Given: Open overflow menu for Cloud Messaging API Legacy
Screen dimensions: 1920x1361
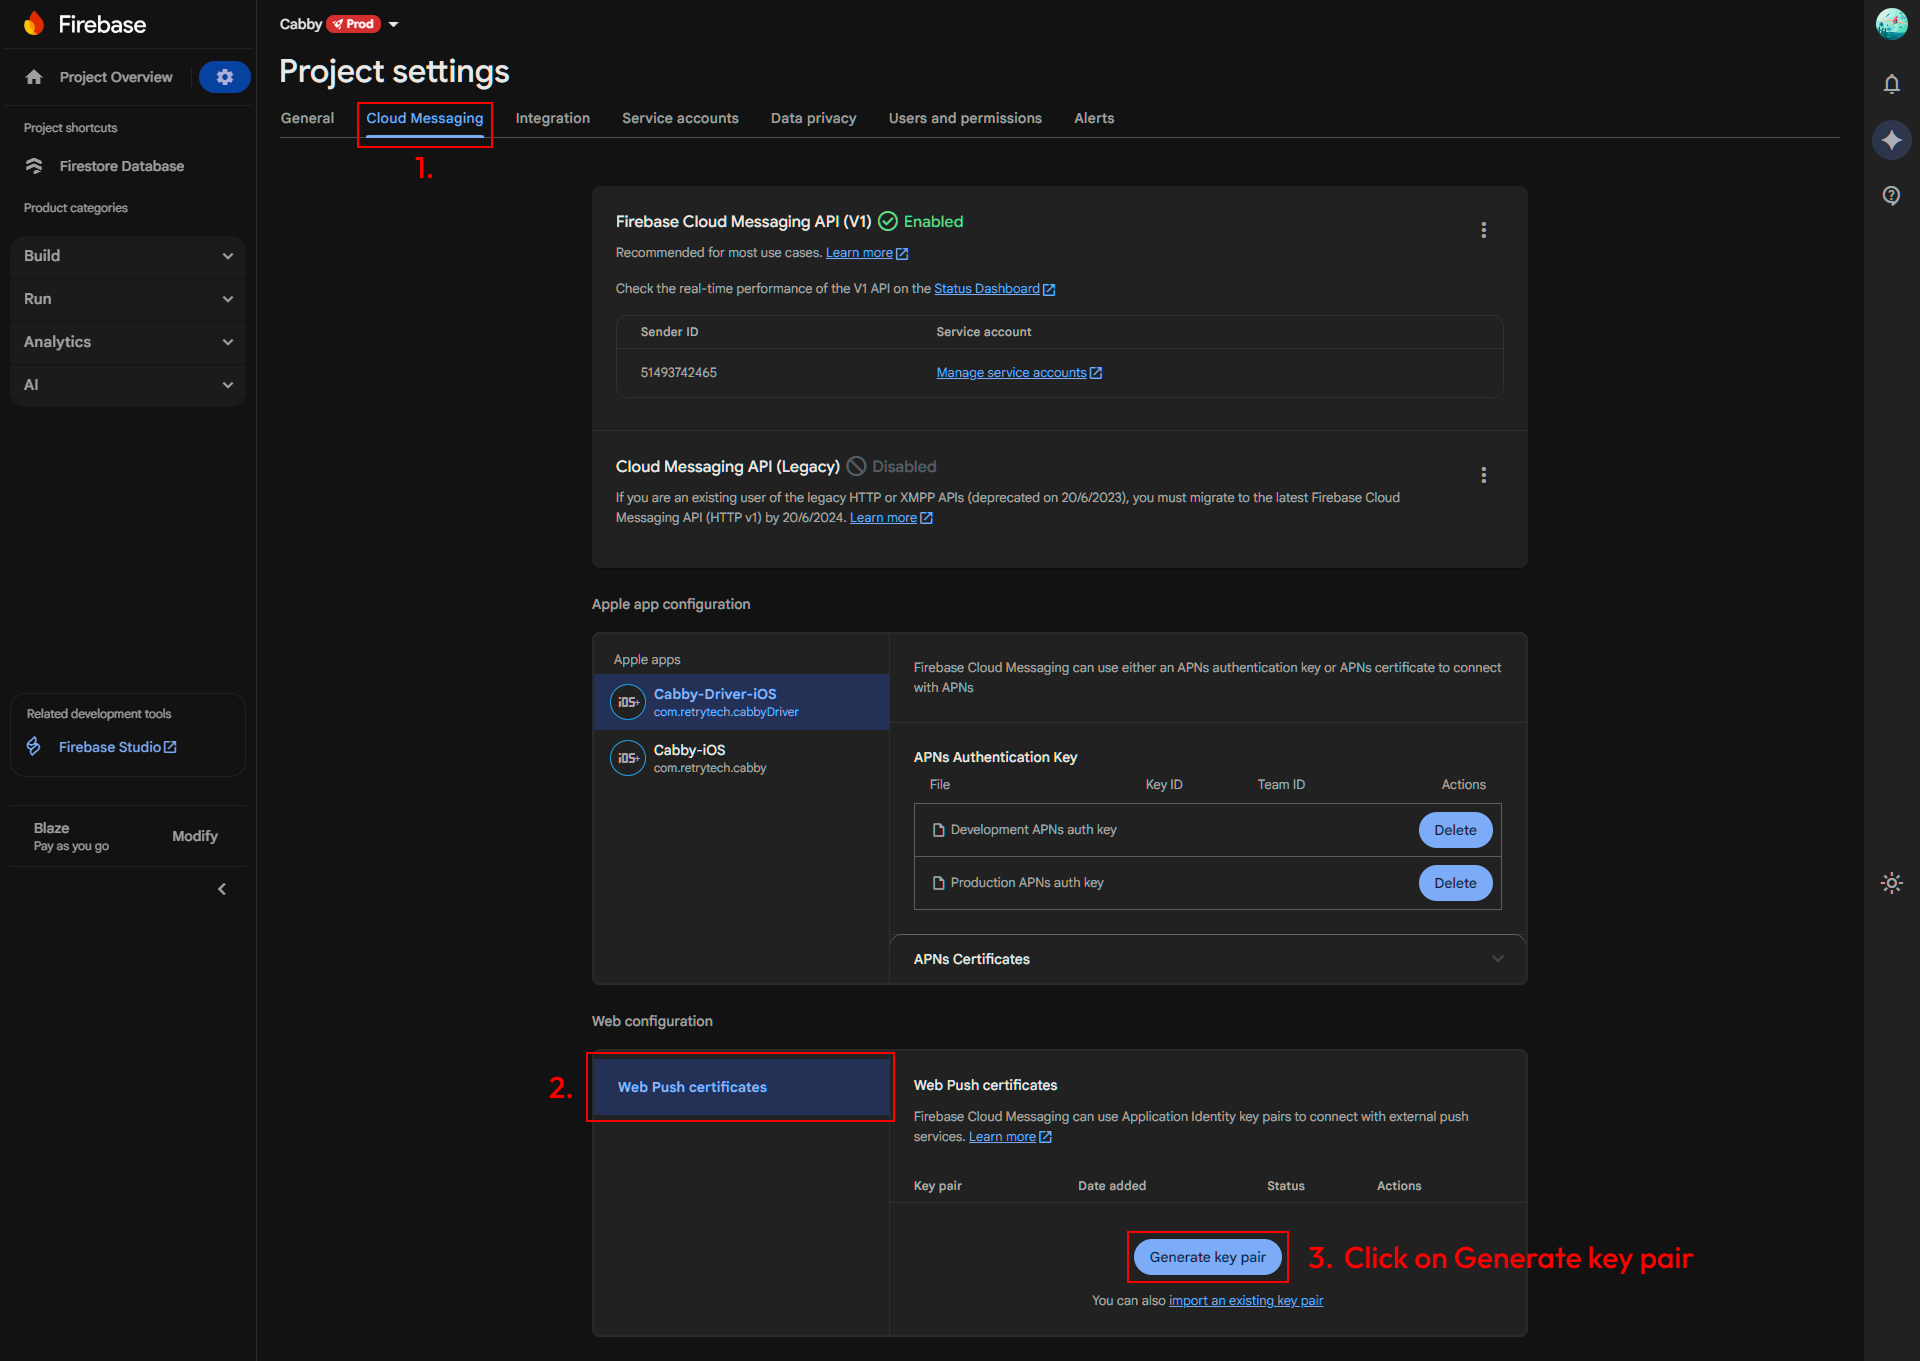Looking at the screenshot, I should (x=1484, y=475).
